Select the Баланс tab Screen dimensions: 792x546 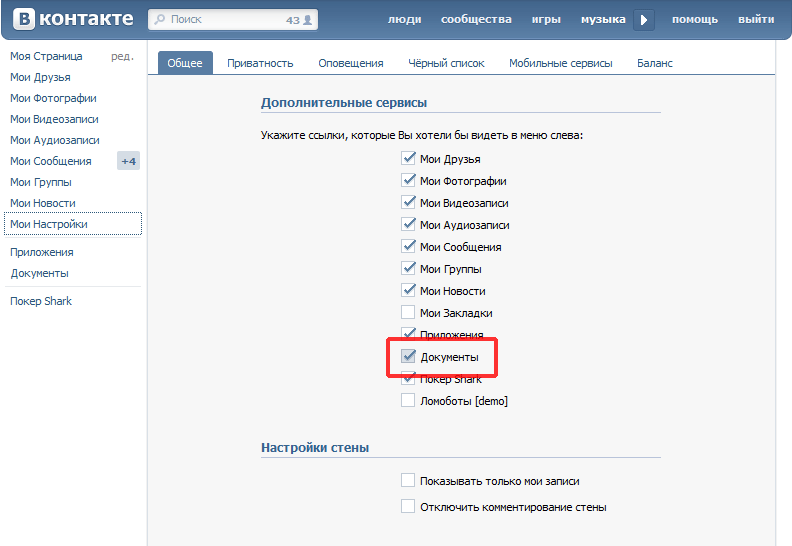click(x=655, y=63)
